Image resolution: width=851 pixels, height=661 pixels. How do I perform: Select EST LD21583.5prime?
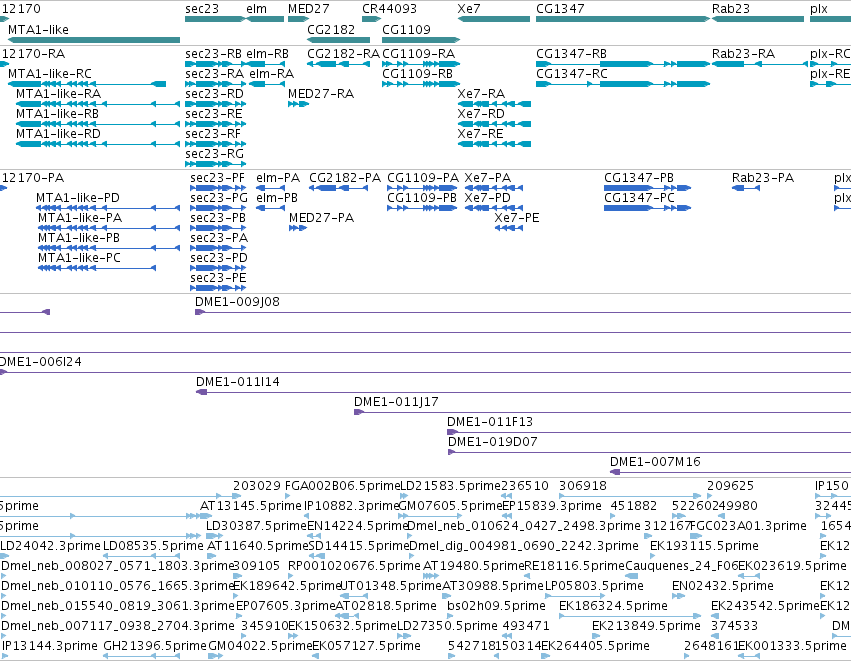pos(450,486)
